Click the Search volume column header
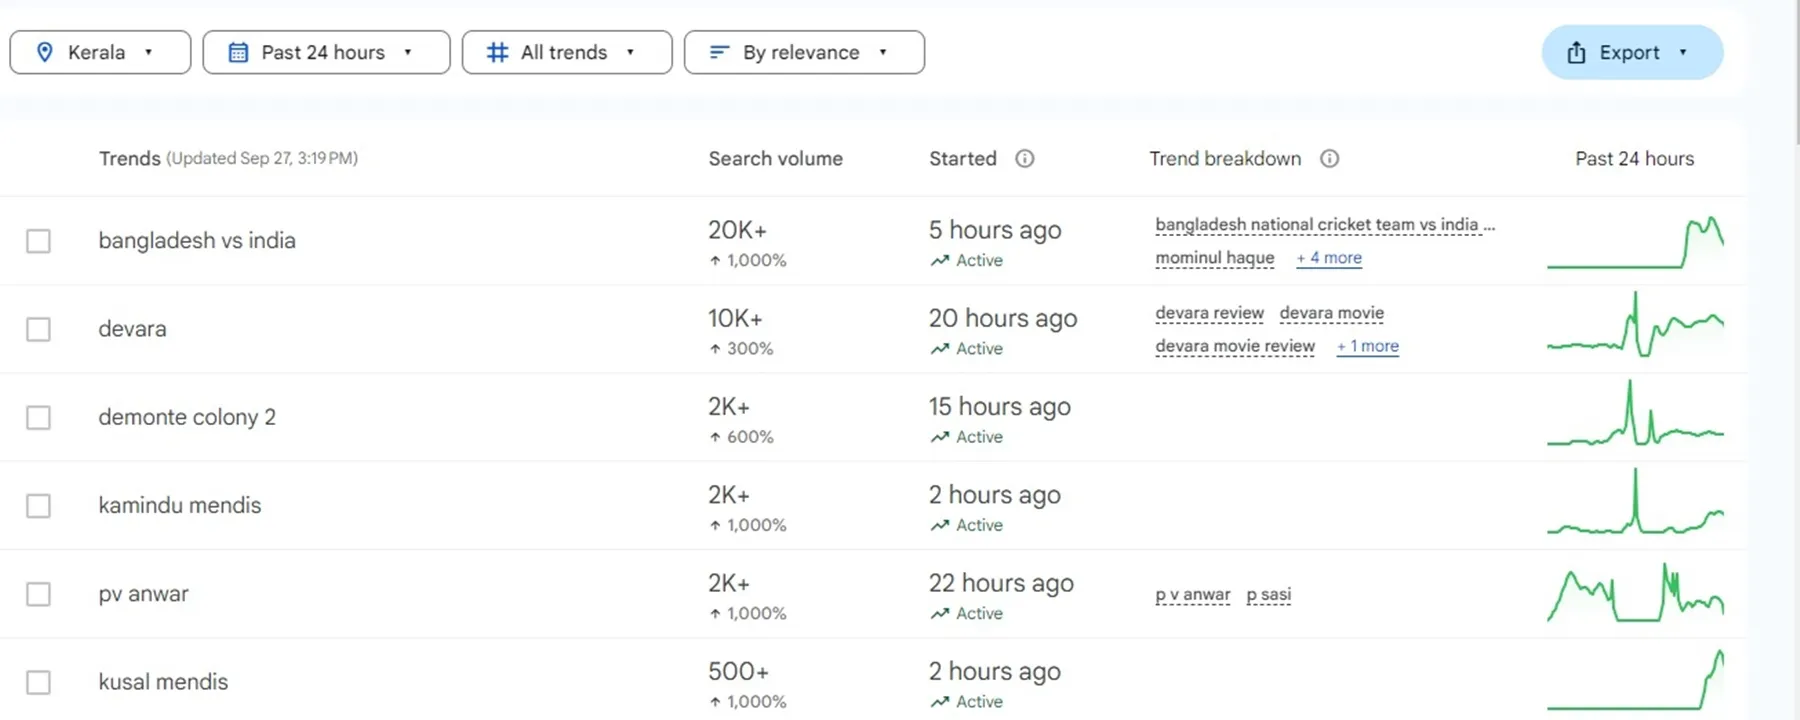The image size is (1800, 720). pos(775,159)
